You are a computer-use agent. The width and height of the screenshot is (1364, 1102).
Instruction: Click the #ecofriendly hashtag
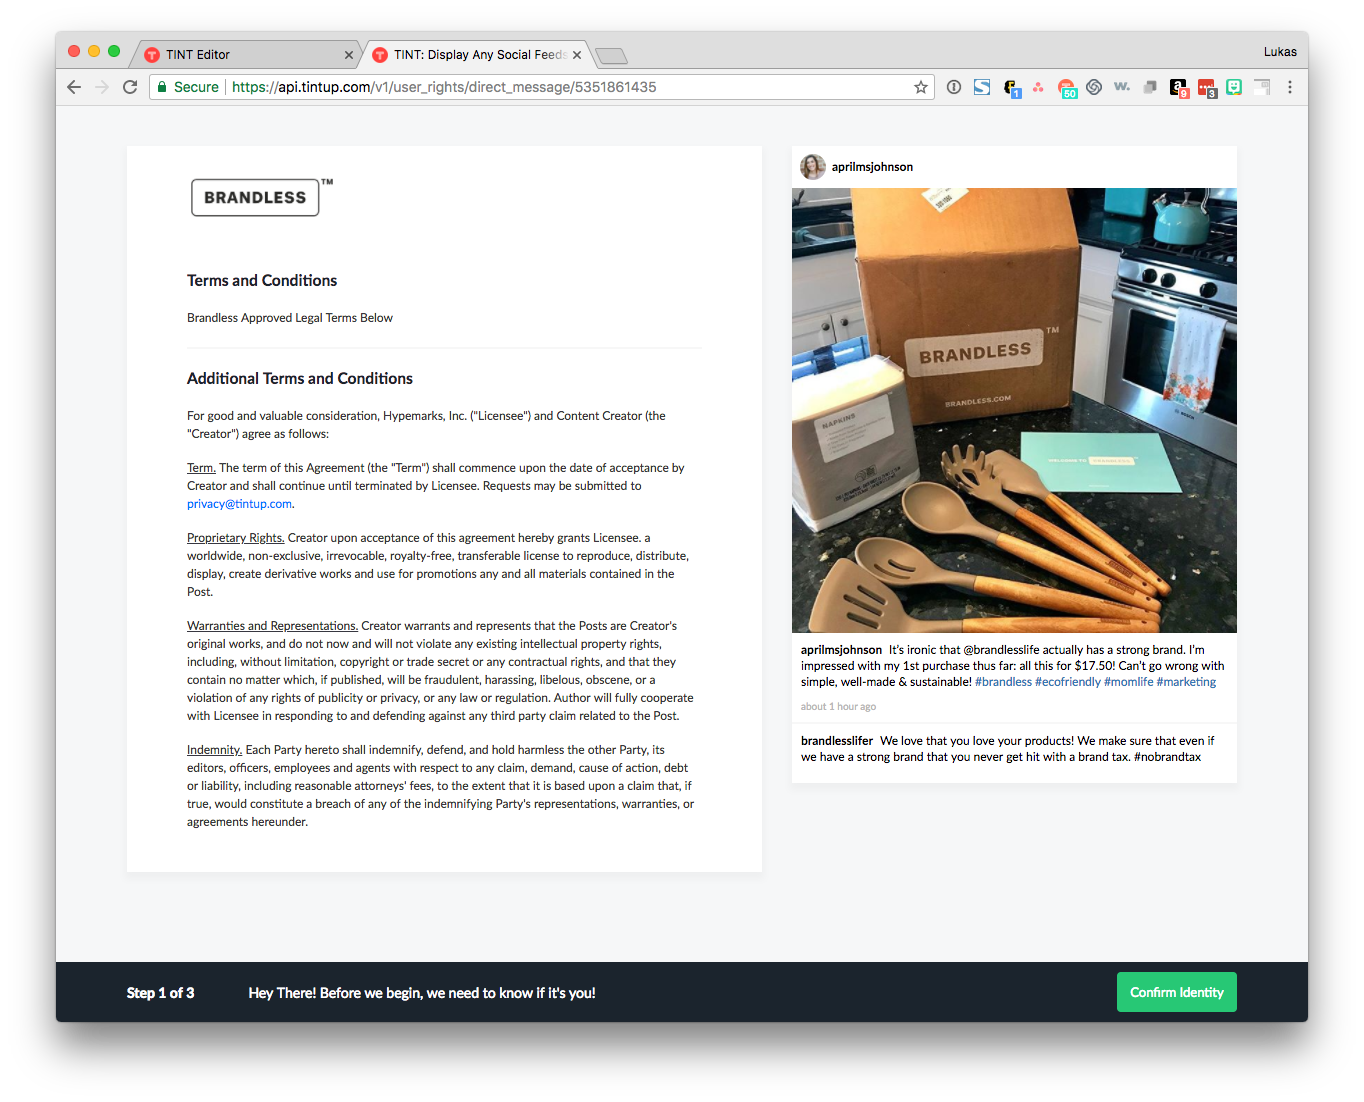pyautogui.click(x=1068, y=682)
